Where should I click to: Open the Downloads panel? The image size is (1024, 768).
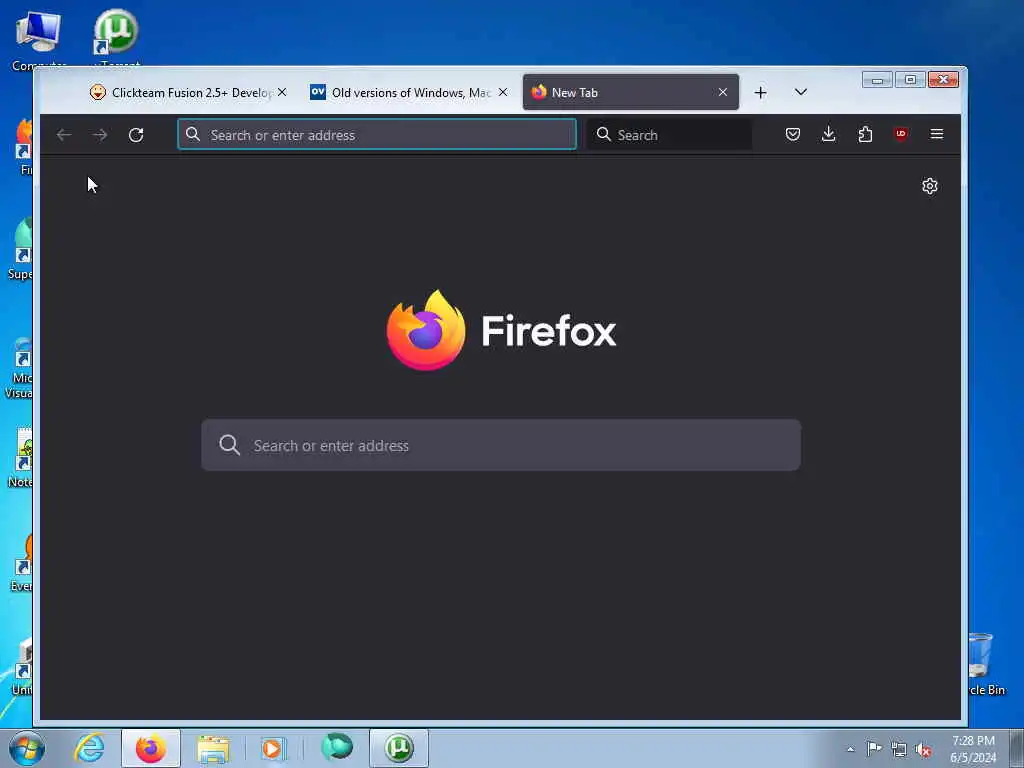click(829, 134)
